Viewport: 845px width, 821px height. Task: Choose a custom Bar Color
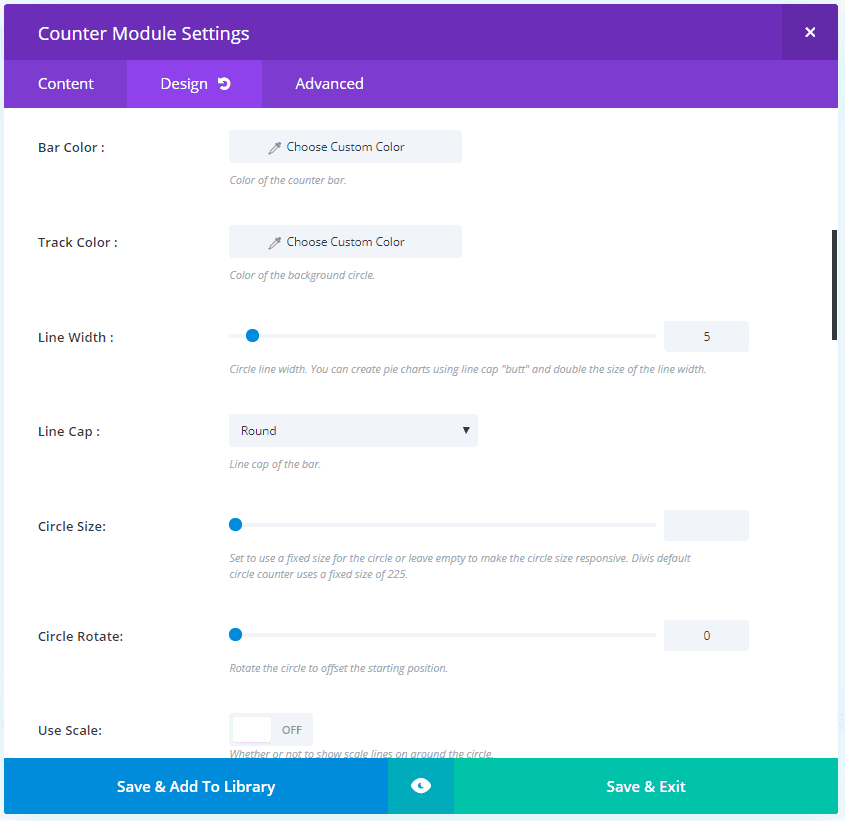coord(345,147)
